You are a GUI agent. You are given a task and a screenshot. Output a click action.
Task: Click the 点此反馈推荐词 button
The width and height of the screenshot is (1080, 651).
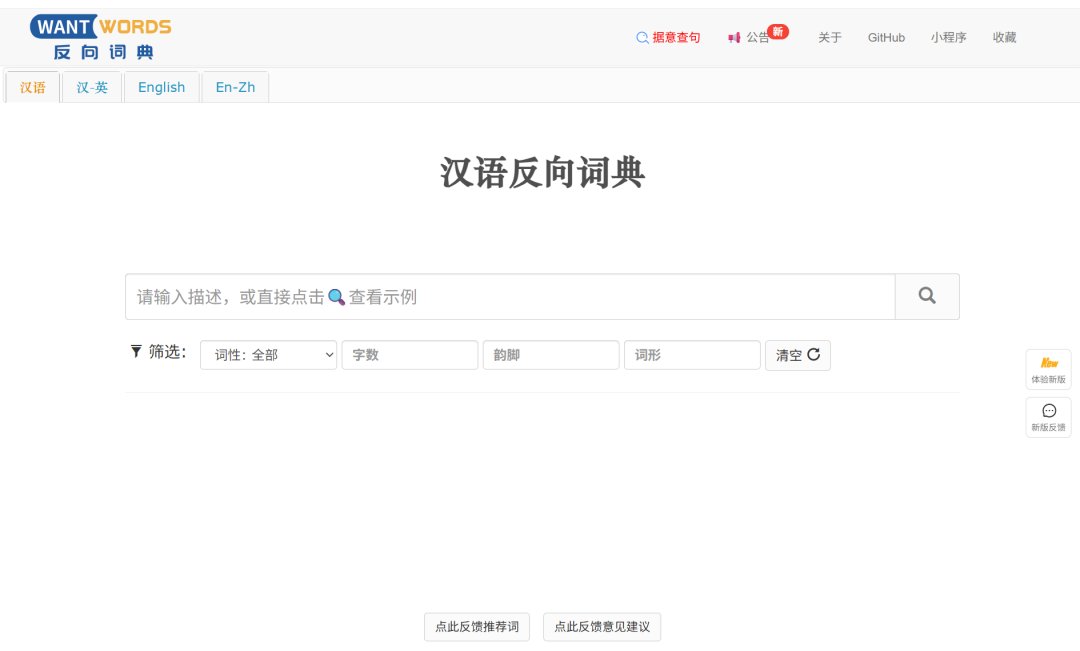coord(477,627)
